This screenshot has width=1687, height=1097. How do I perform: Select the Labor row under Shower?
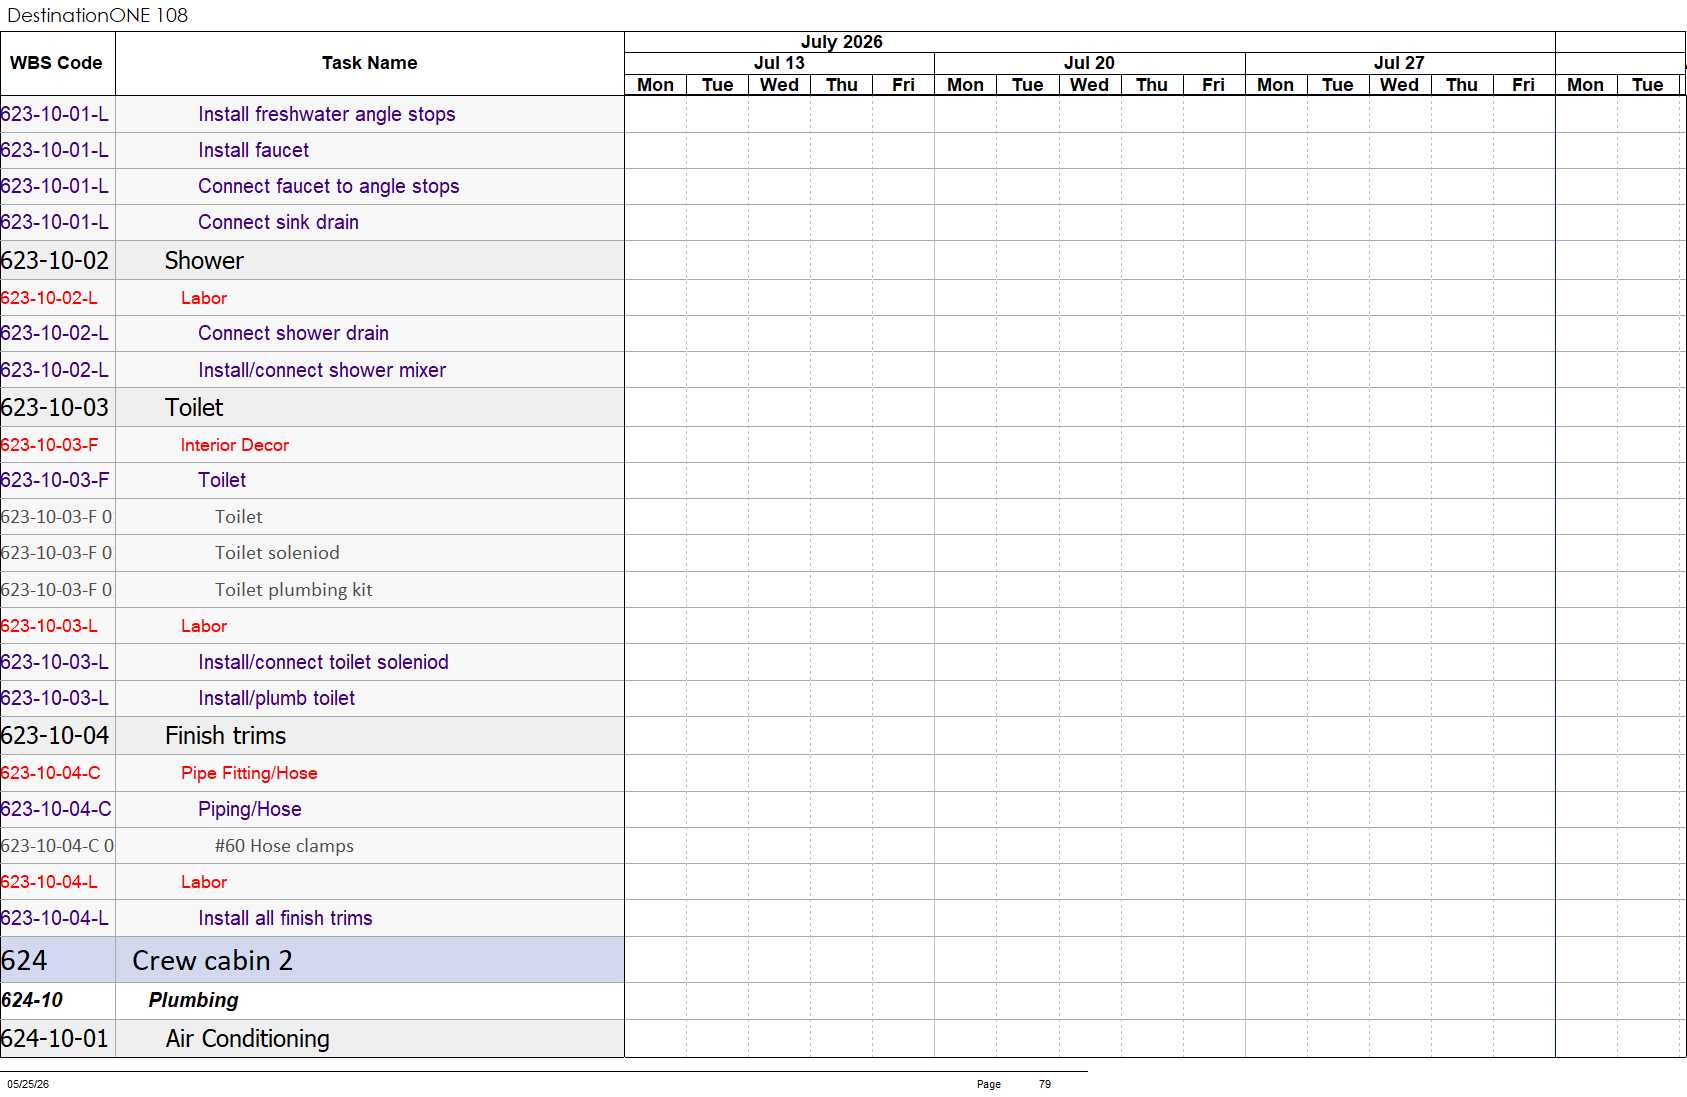pyautogui.click(x=204, y=298)
